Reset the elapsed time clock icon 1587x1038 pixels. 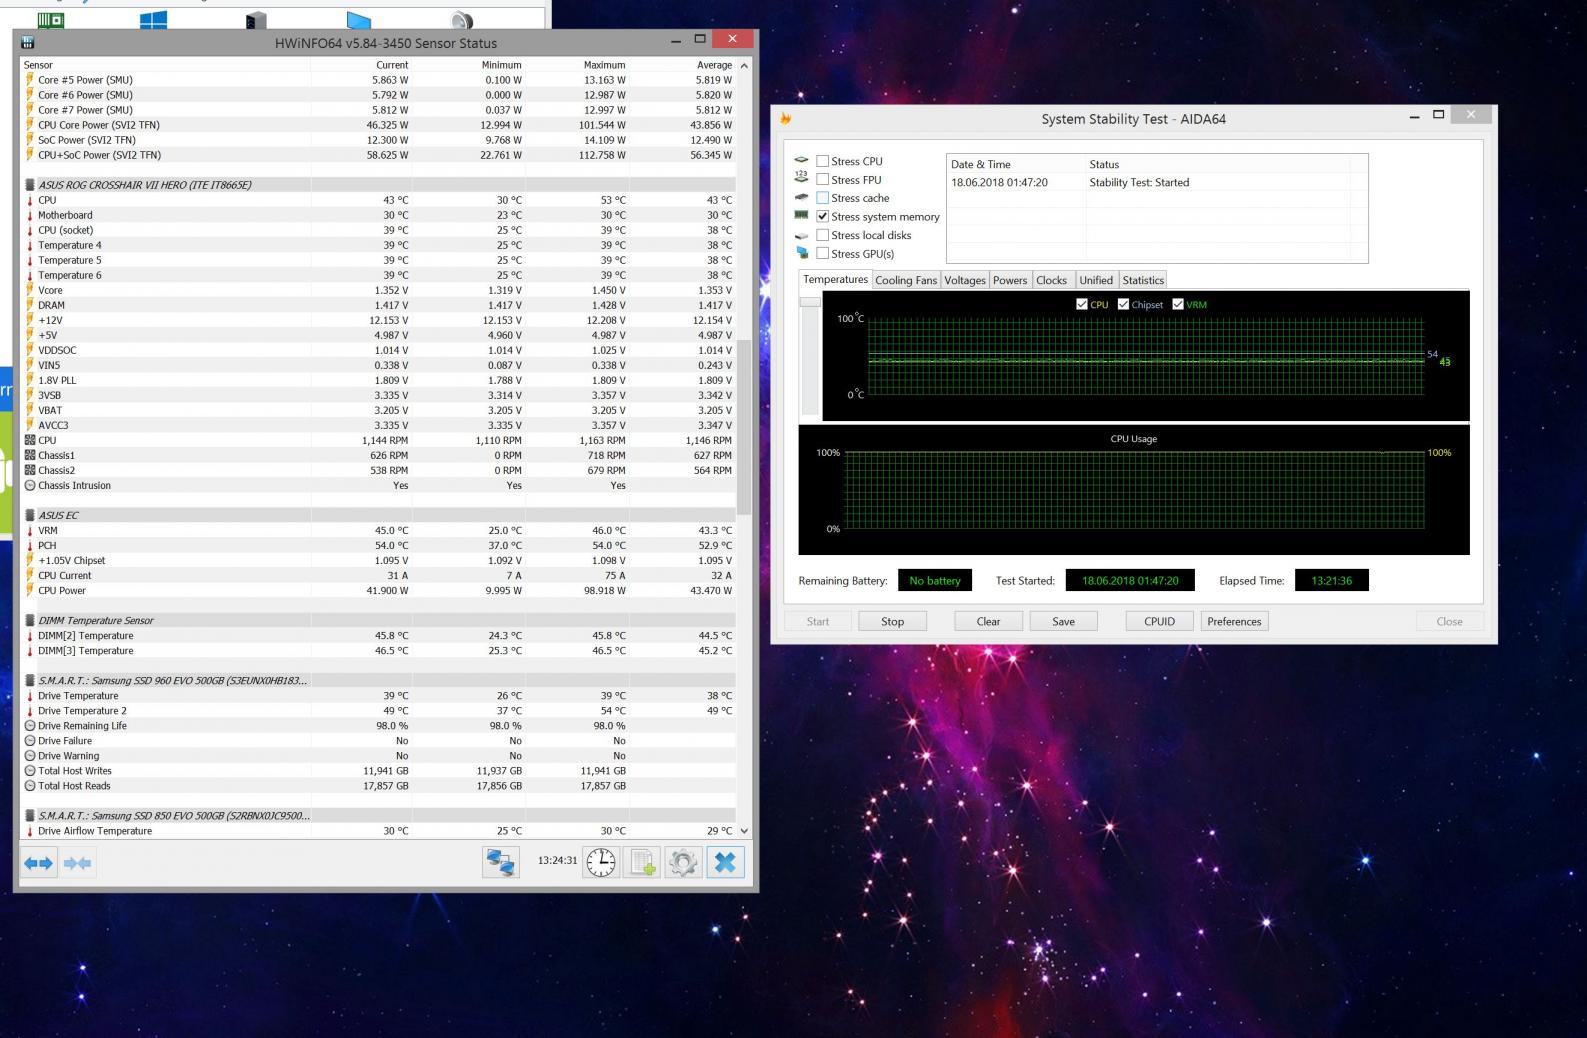click(x=601, y=862)
